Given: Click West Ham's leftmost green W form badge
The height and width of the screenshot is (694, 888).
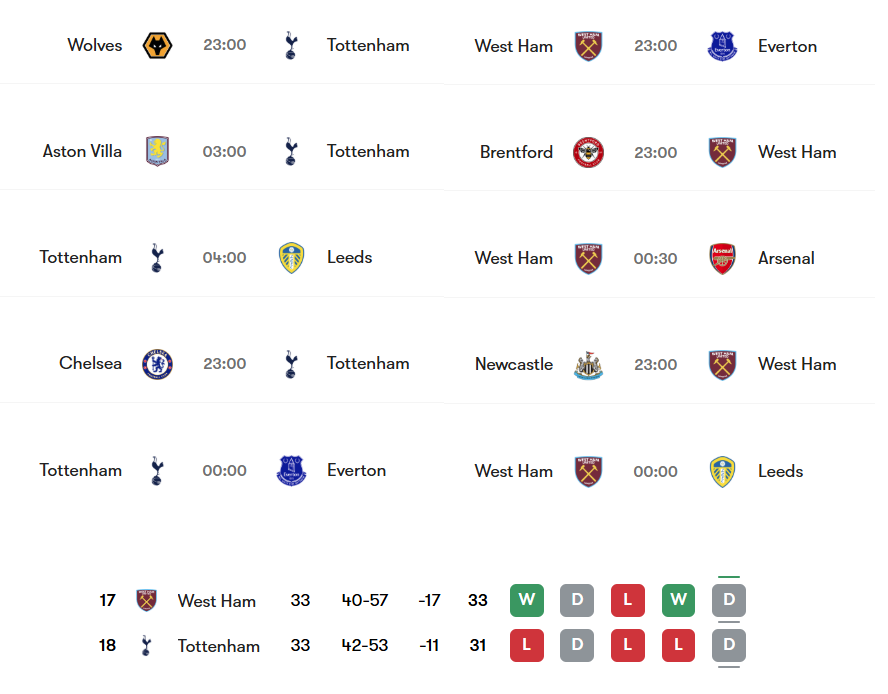Looking at the screenshot, I should pyautogui.click(x=527, y=601).
